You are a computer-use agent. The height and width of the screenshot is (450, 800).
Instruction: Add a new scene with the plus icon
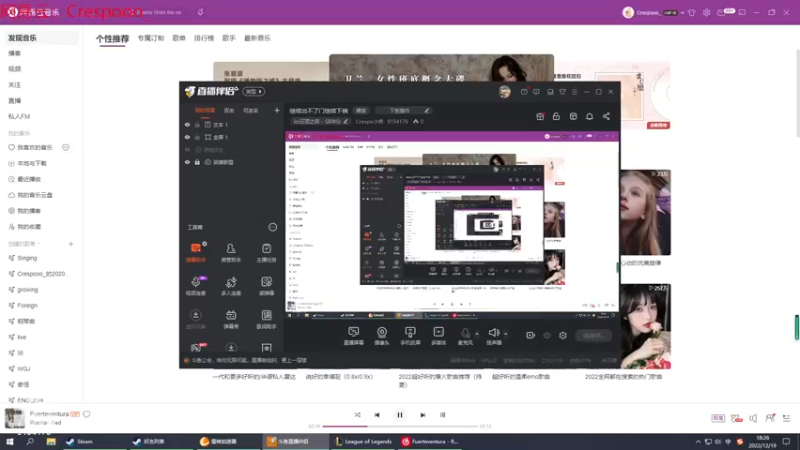(277, 110)
